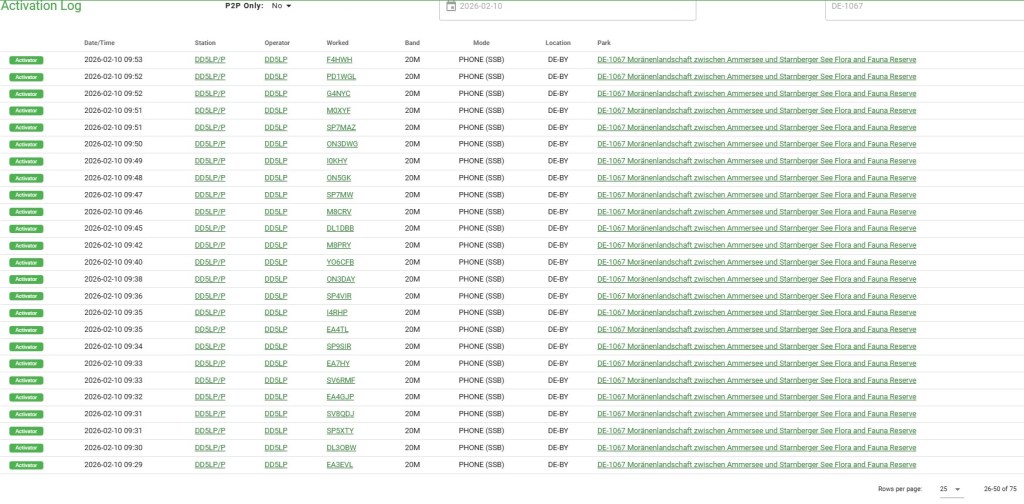Click the Activator badge in the F4HWH row

coord(26,60)
